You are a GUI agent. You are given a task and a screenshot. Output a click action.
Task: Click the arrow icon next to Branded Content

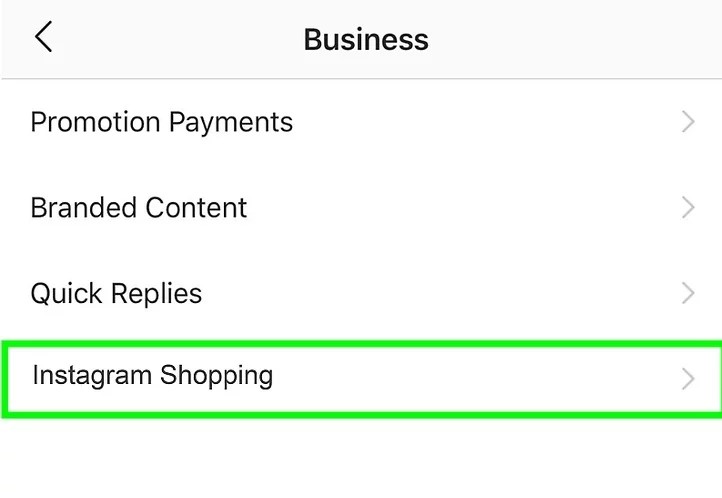(687, 208)
